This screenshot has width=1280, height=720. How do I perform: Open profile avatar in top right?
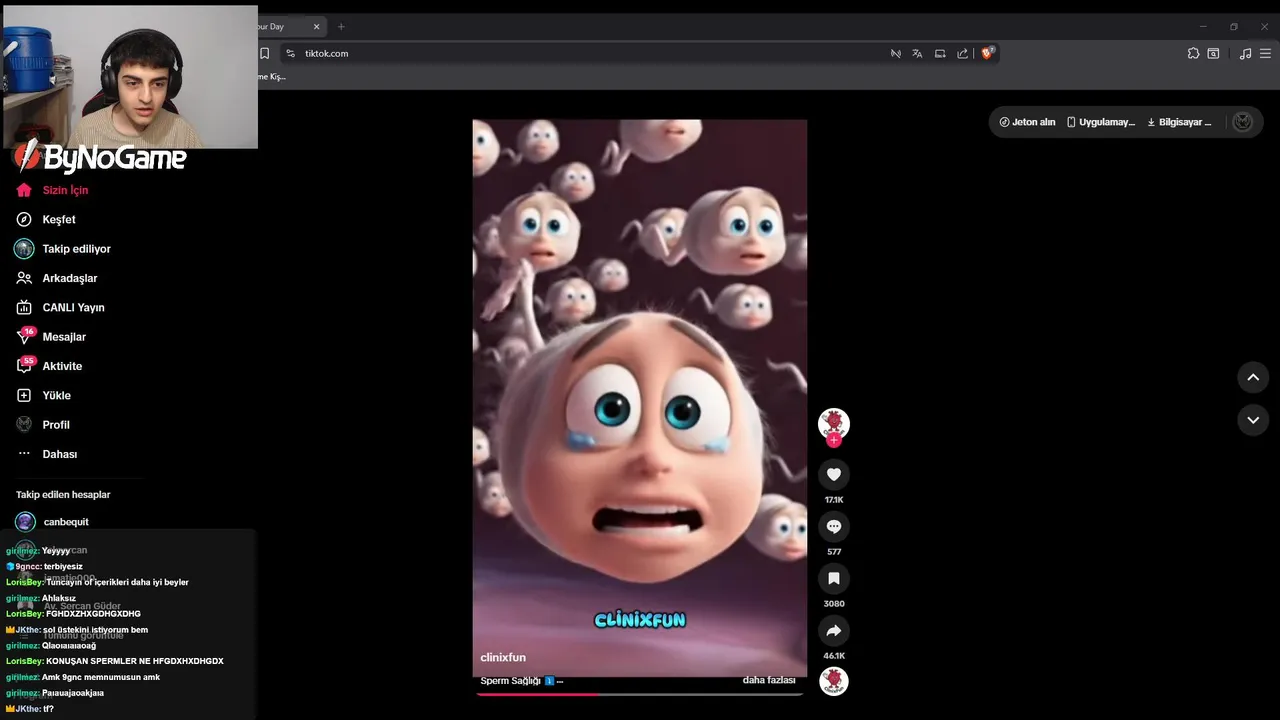1243,122
